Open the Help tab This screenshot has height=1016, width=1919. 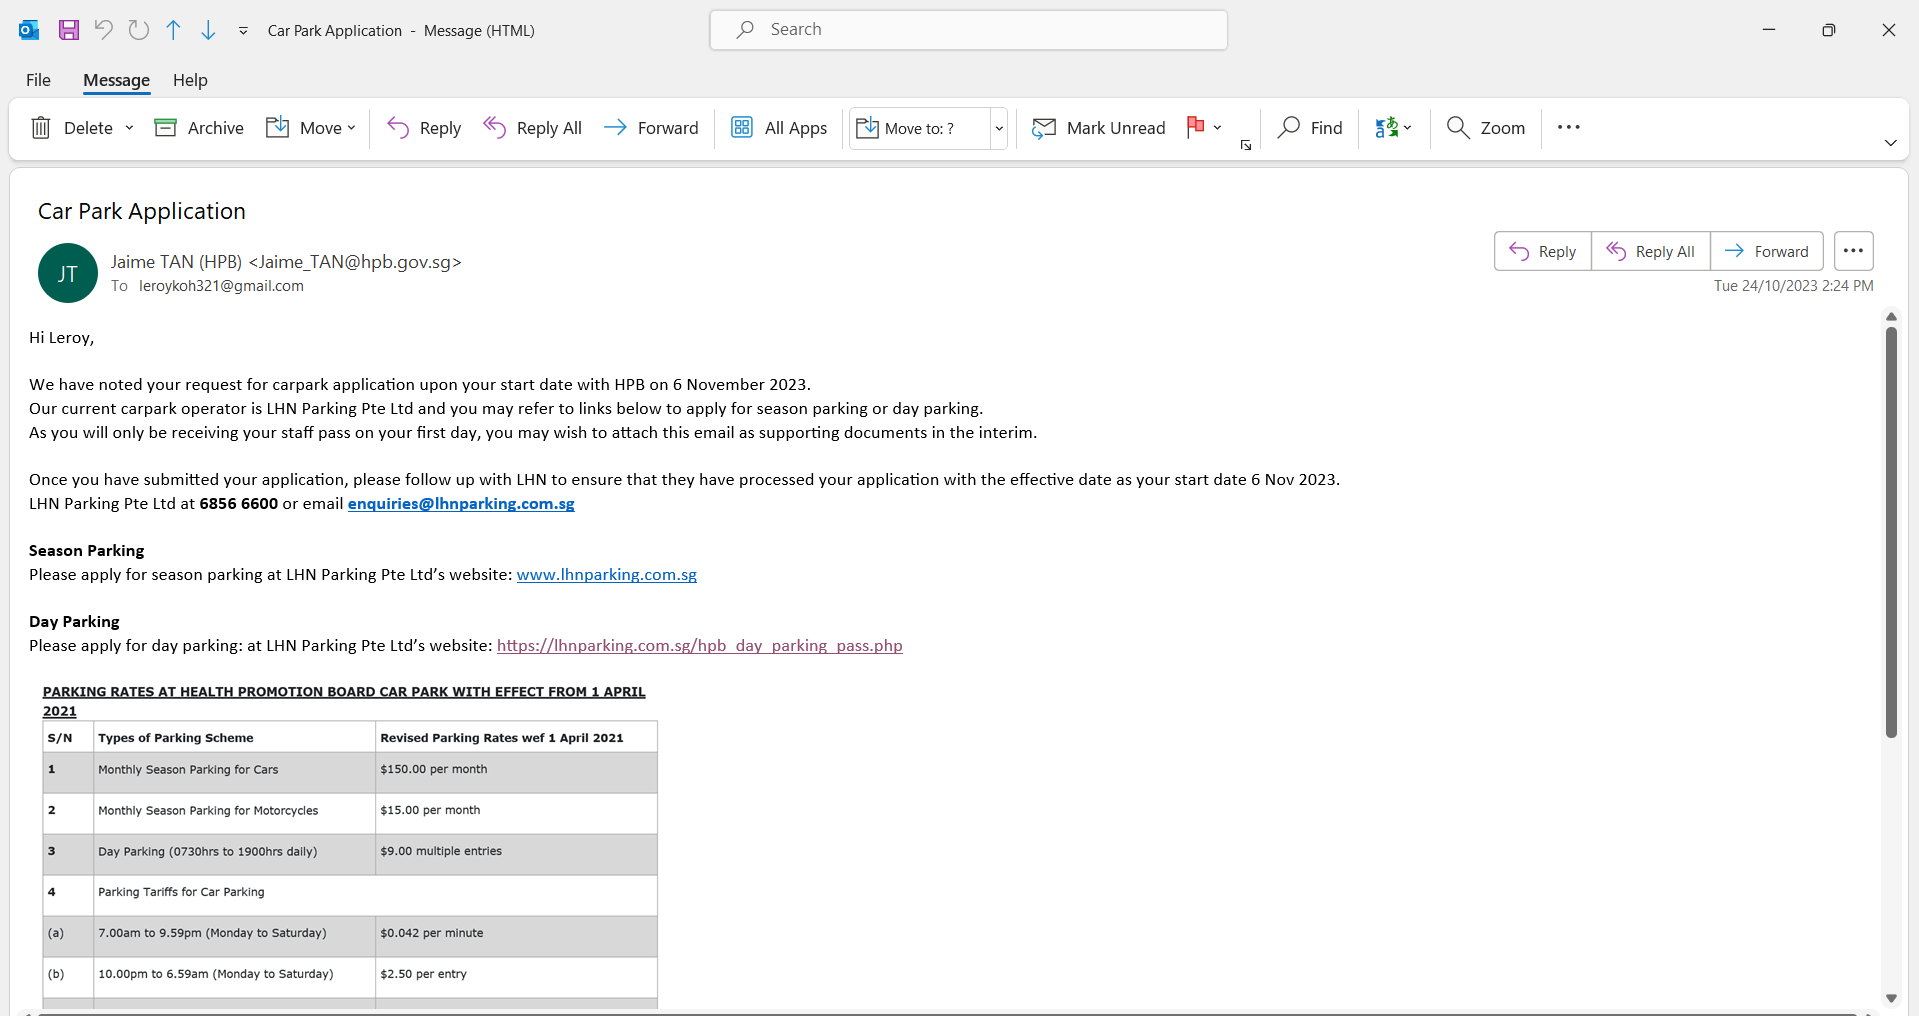tap(190, 80)
